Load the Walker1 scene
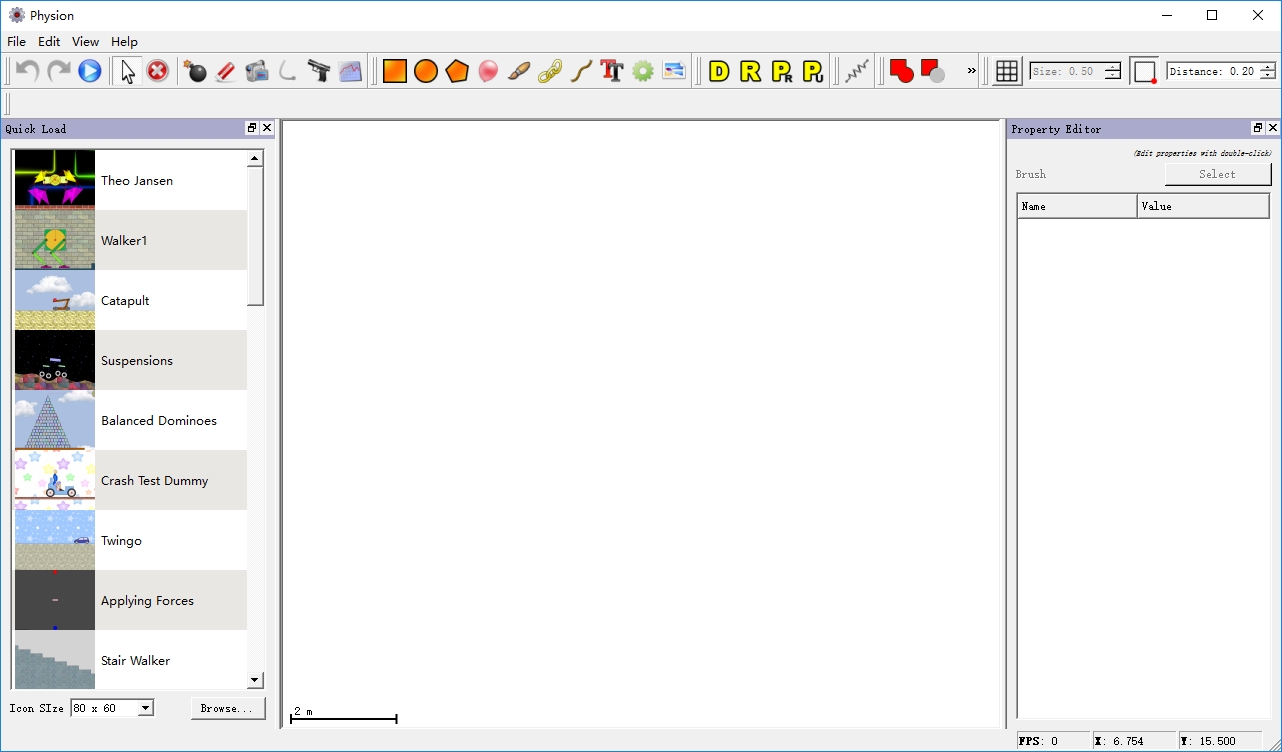1282x752 pixels. [130, 240]
